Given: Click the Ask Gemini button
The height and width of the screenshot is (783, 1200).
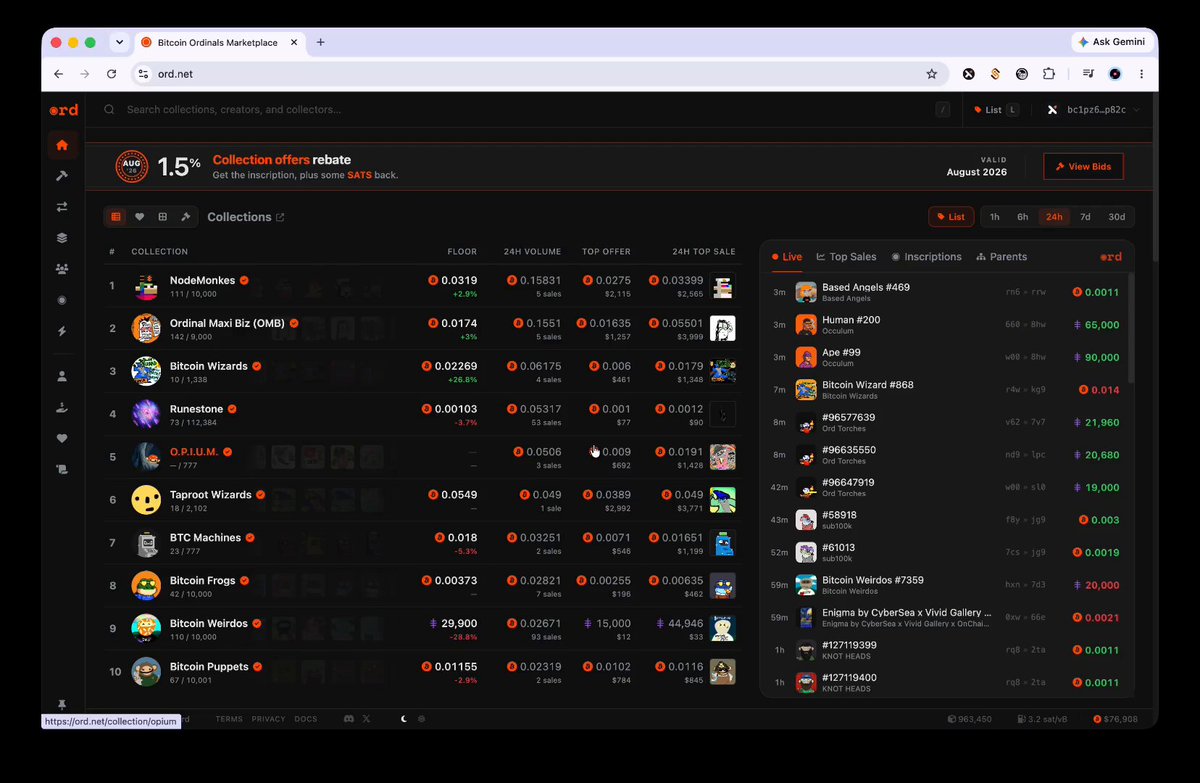Looking at the screenshot, I should click(x=1111, y=42).
